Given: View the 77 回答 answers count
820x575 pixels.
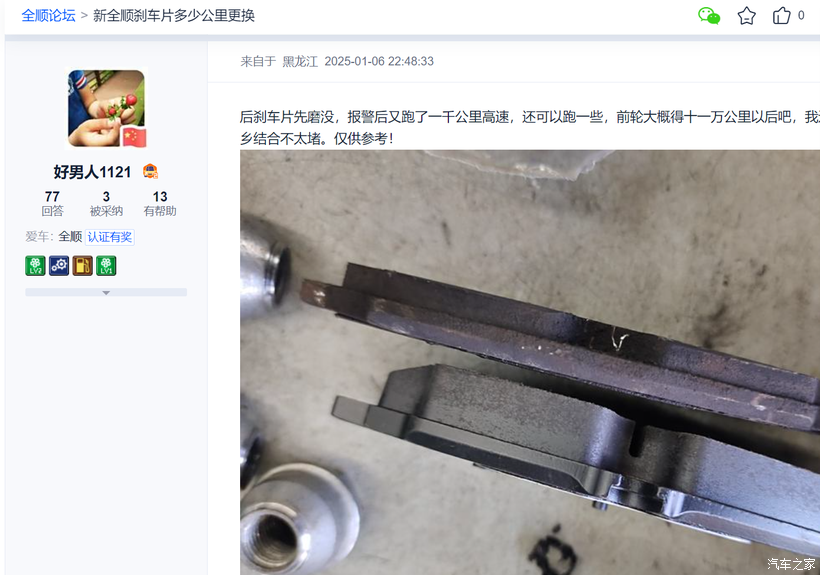Looking at the screenshot, I should 52,203.
